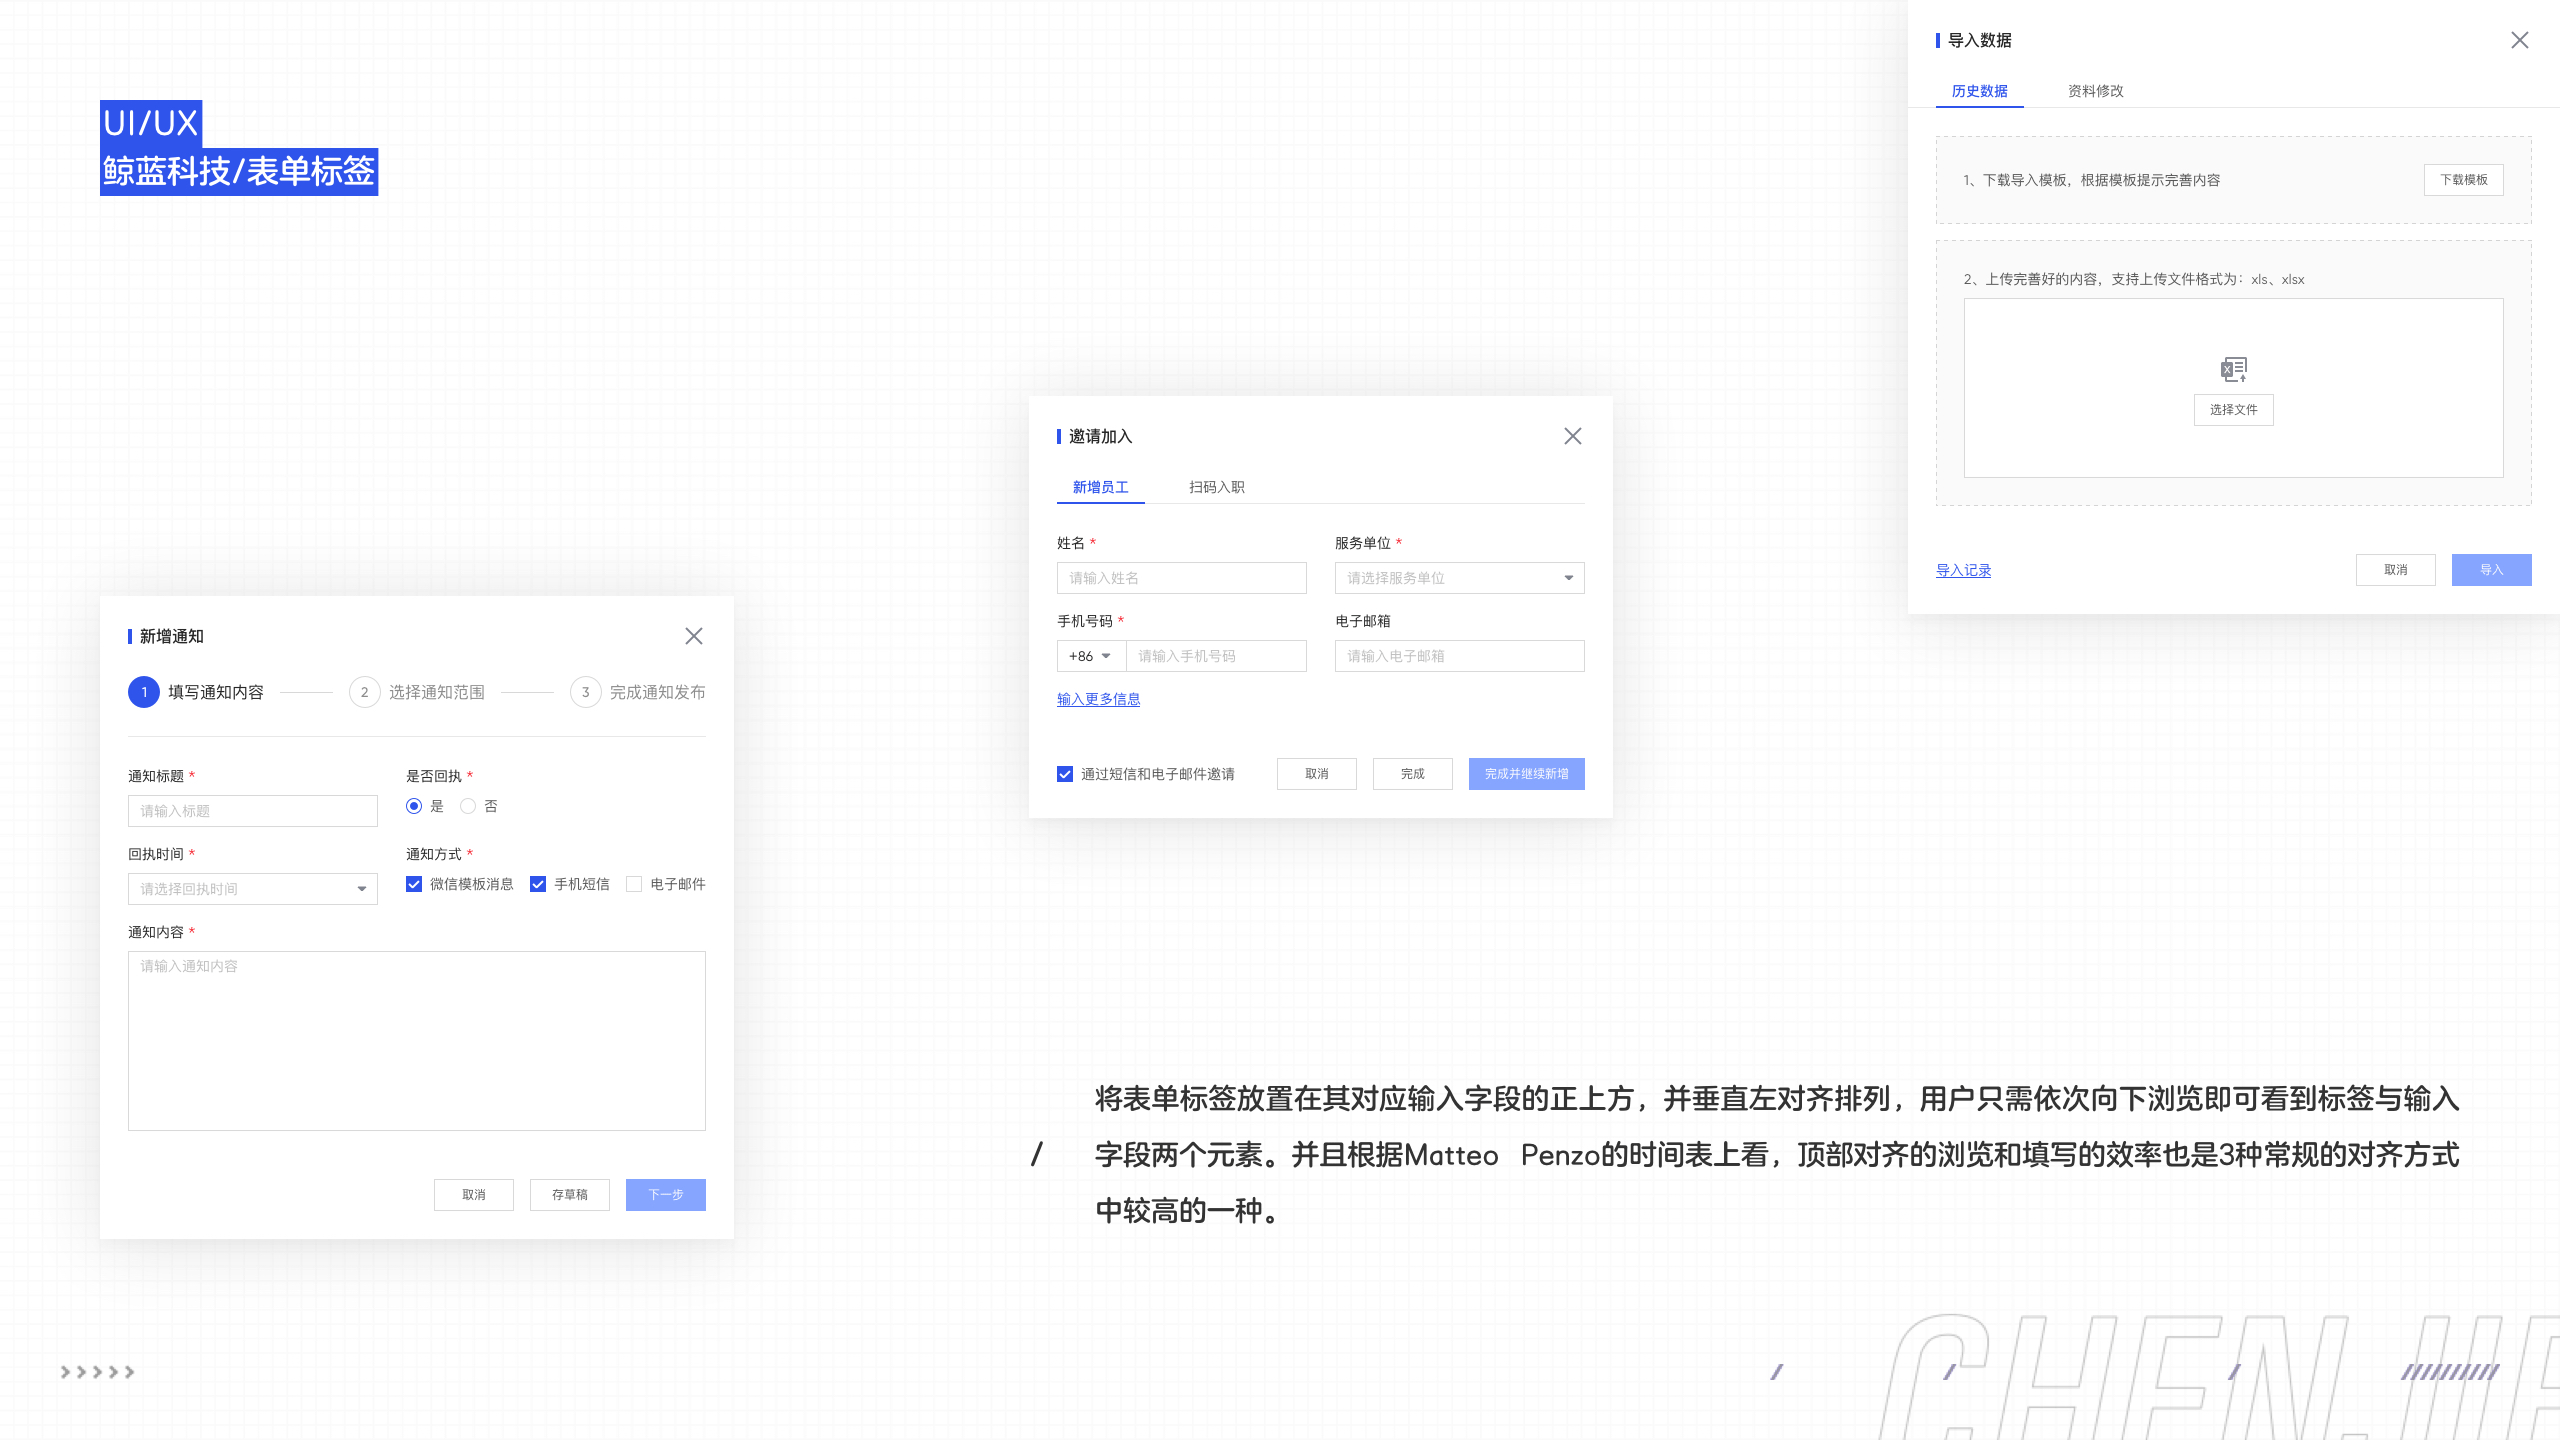Open the +86 country code dropdown
The height and width of the screenshot is (1440, 2560).
[1092, 656]
